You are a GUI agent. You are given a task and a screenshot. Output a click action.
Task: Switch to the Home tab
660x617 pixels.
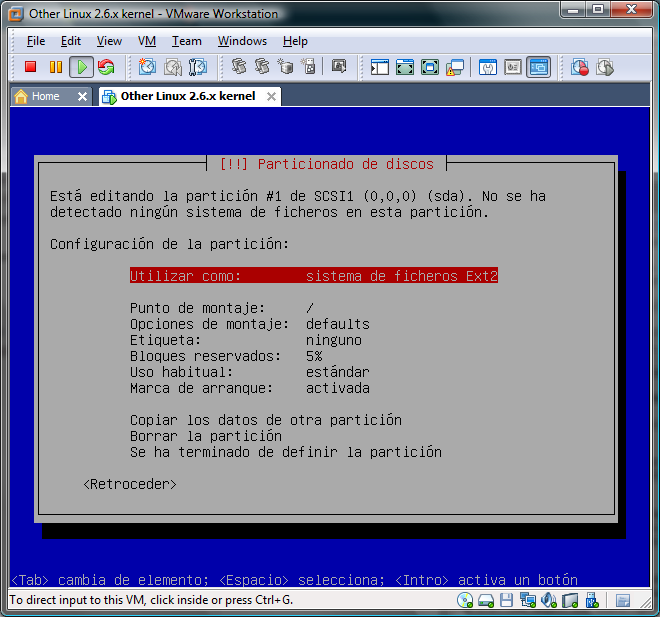pyautogui.click(x=45, y=96)
